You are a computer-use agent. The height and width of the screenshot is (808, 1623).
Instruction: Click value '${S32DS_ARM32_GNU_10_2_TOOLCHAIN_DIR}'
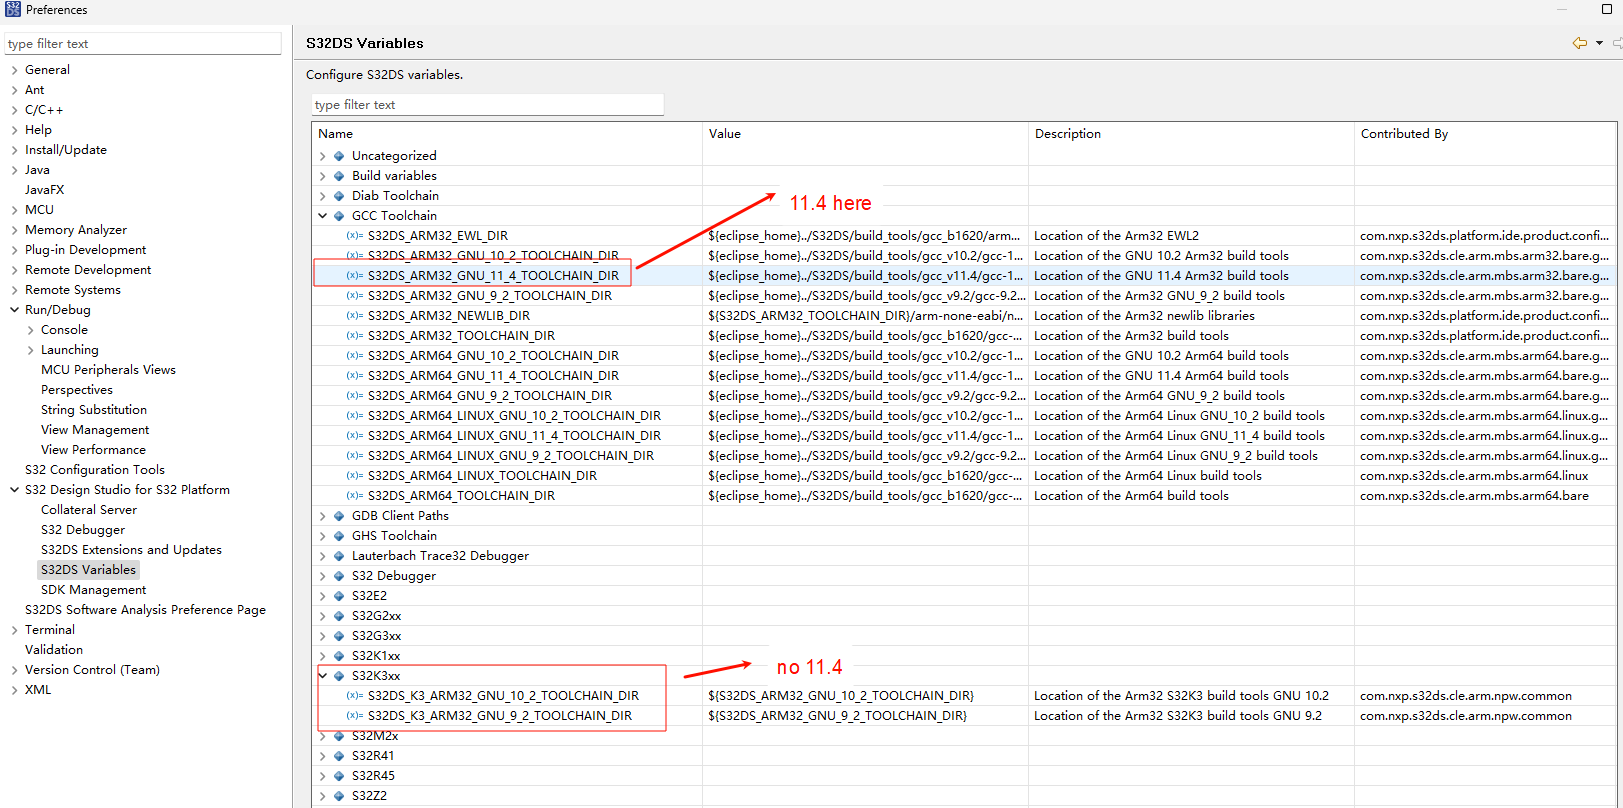pos(841,696)
